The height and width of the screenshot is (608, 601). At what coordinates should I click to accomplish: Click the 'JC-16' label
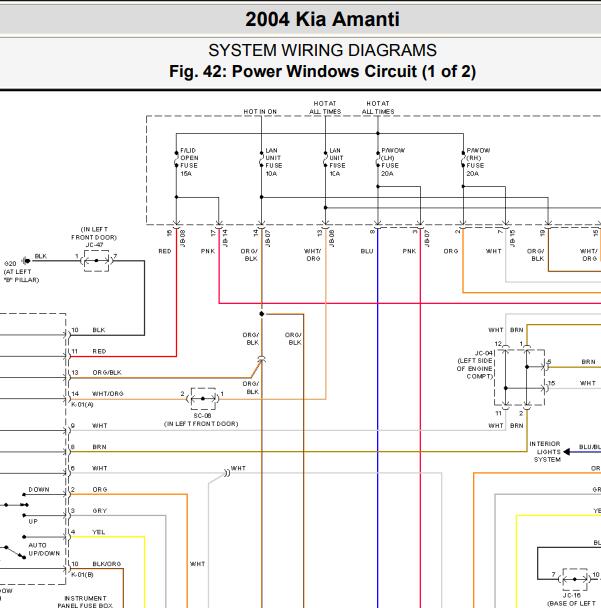tap(572, 595)
